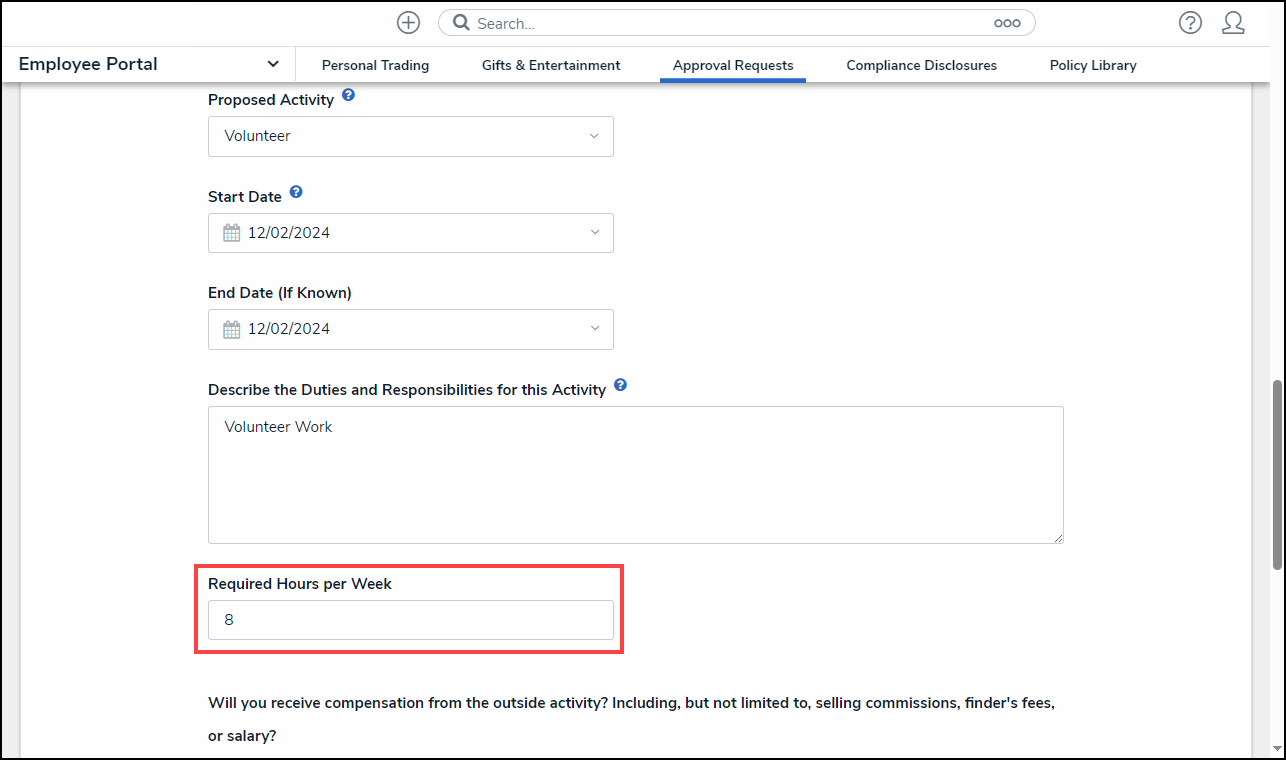Switch to the Personal Trading tab
The height and width of the screenshot is (760, 1286).
375,65
